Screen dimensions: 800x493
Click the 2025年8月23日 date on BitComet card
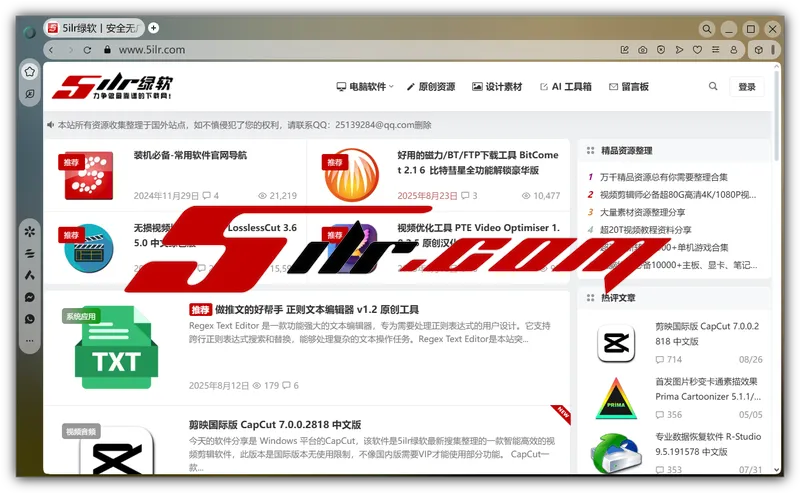point(427,195)
